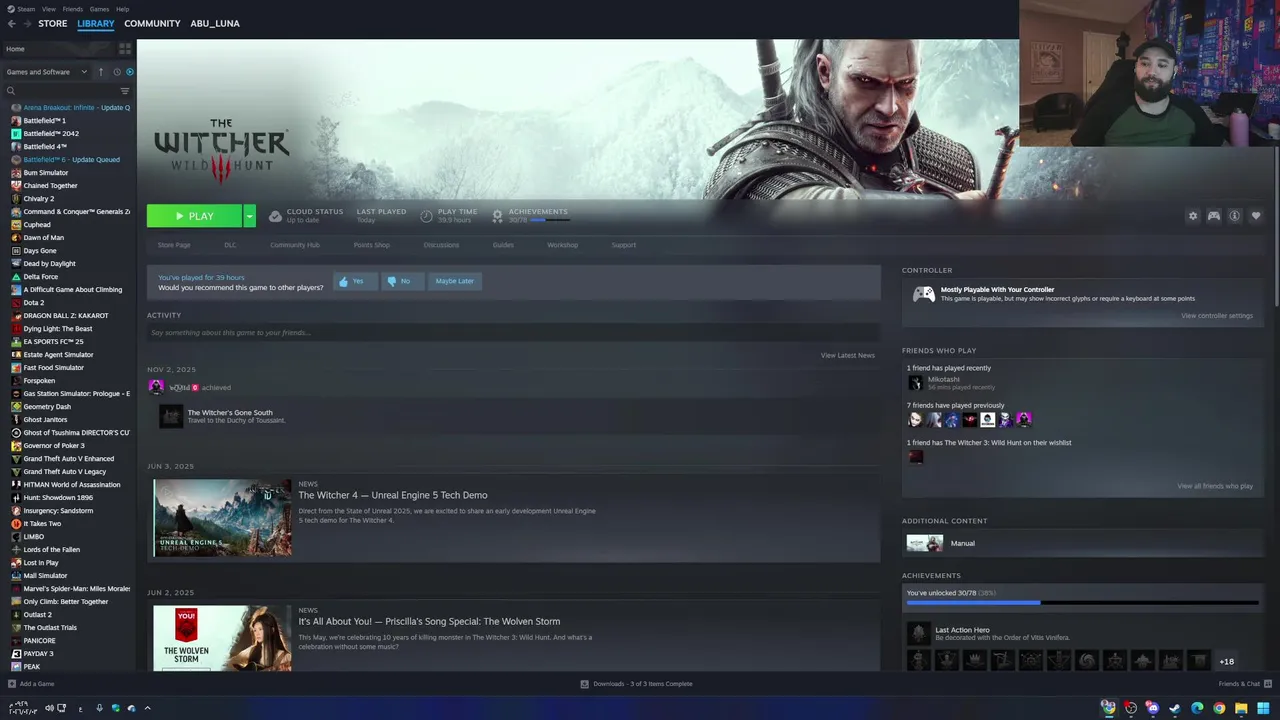Open Windows Start button on taskbar
Screen dimensions: 1280x720
(x=1263, y=708)
